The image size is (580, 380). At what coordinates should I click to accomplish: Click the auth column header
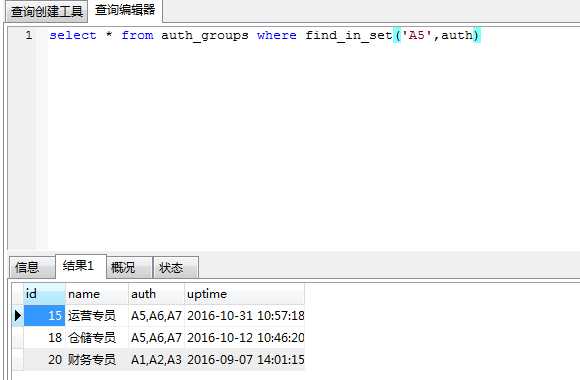[156, 294]
